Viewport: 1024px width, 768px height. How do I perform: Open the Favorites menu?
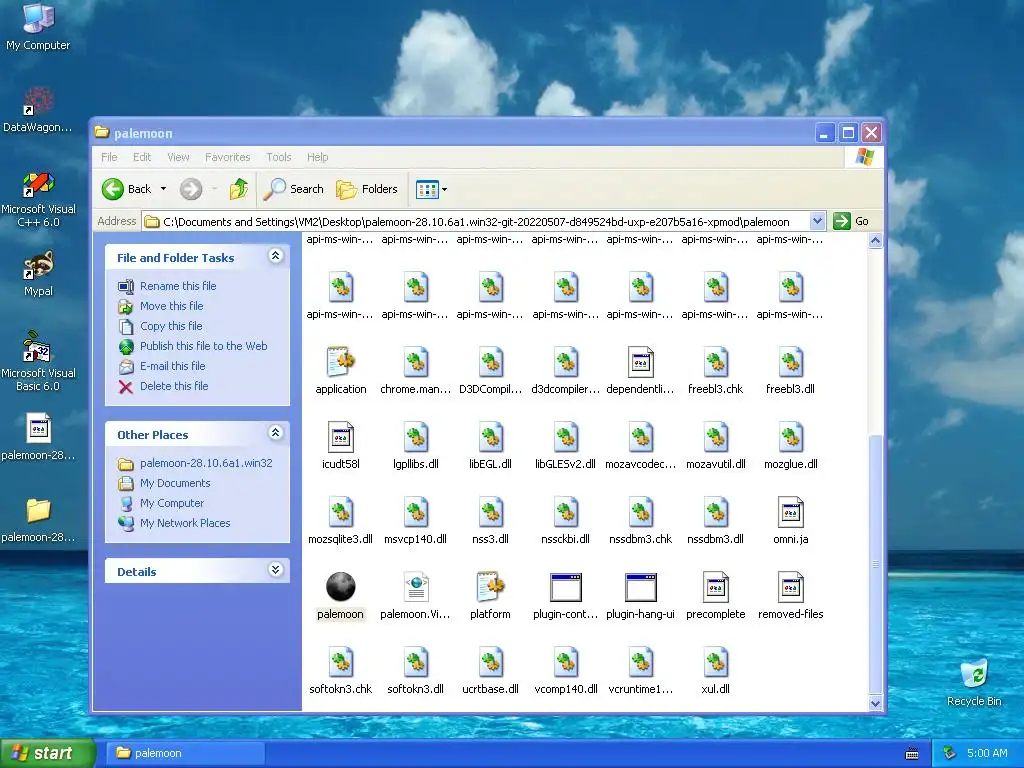(x=227, y=157)
